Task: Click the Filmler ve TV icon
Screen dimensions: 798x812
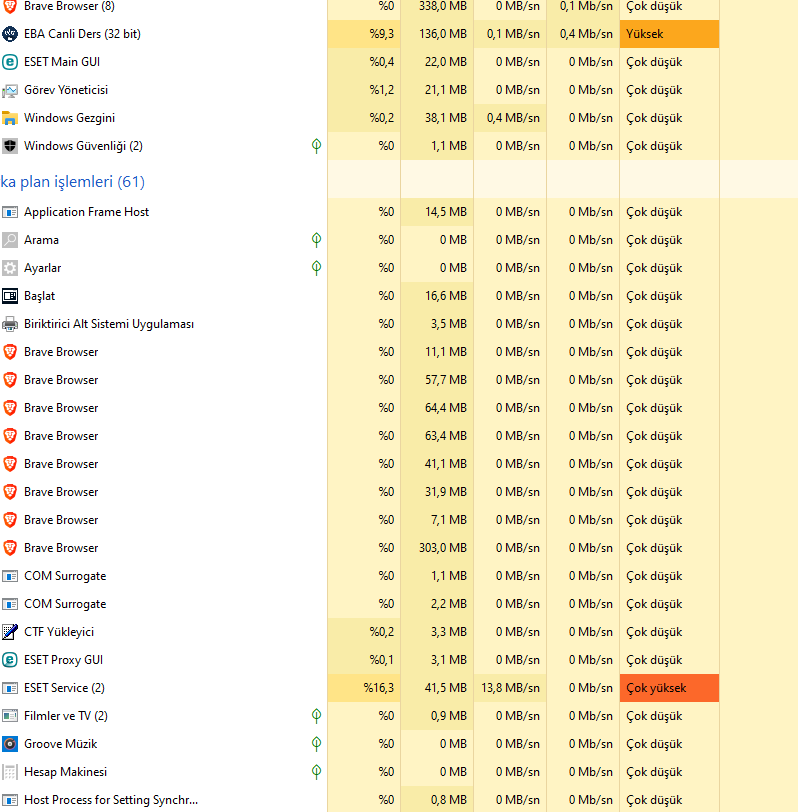Action: [10, 716]
